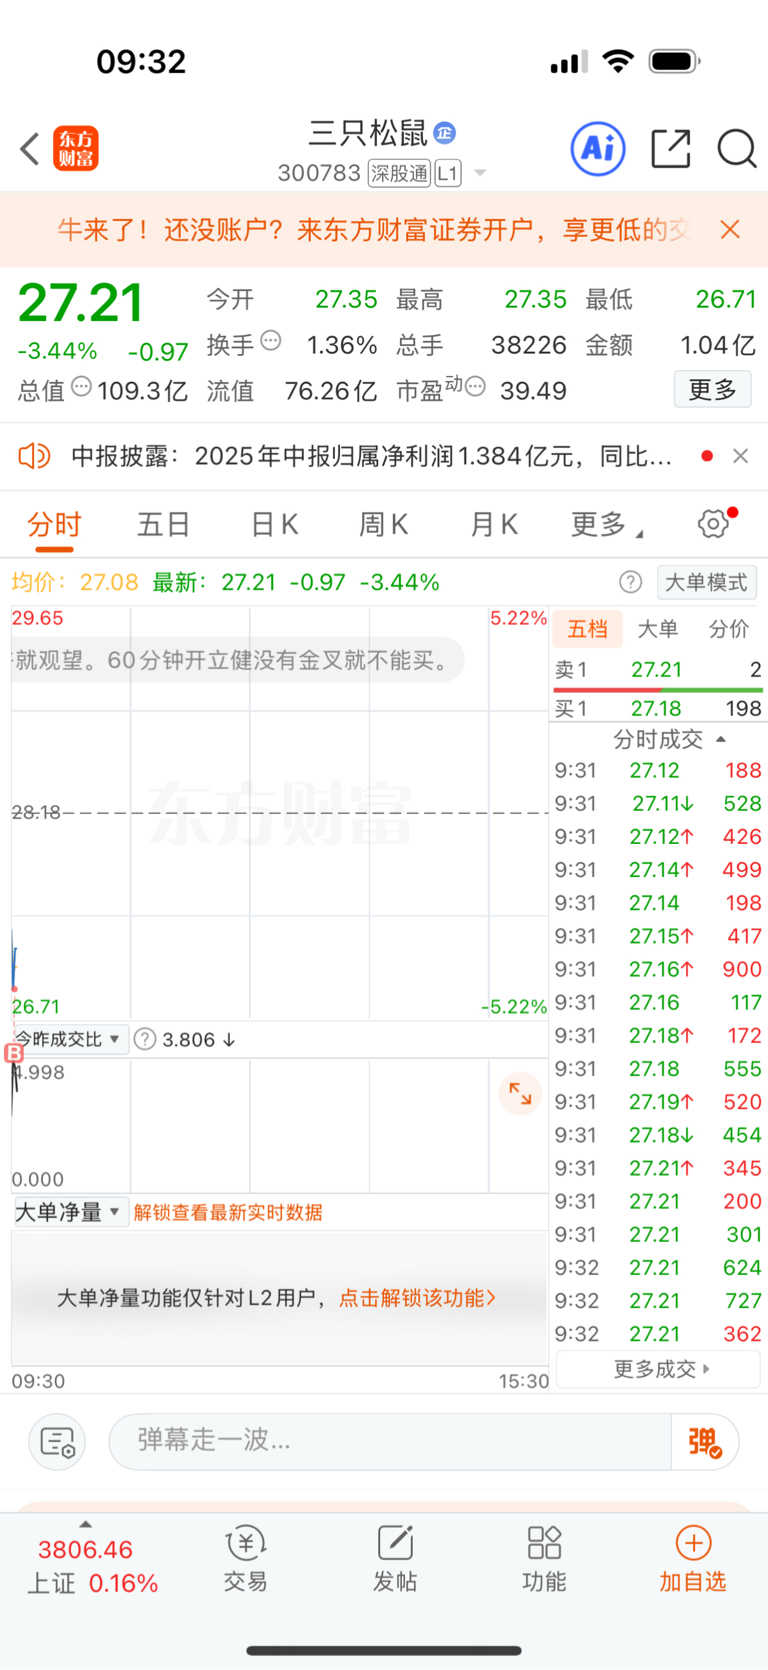Tap the 深股通 tag

pos(399,173)
